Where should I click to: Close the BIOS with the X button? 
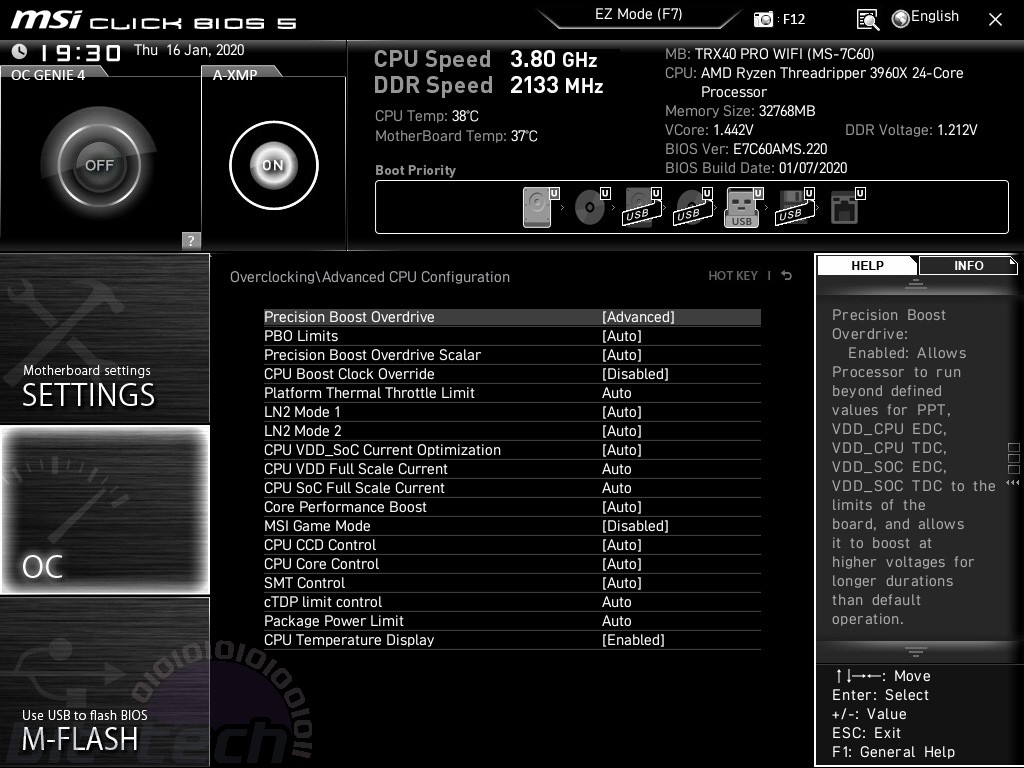(x=995, y=20)
